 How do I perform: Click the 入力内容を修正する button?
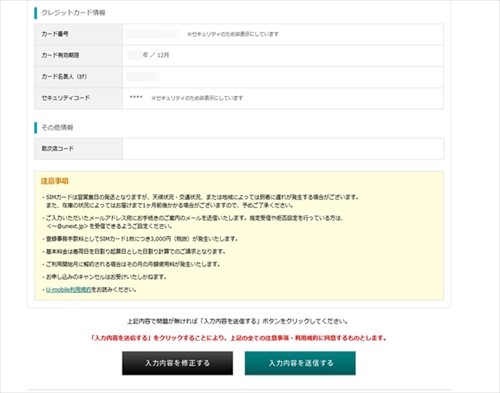point(177,363)
